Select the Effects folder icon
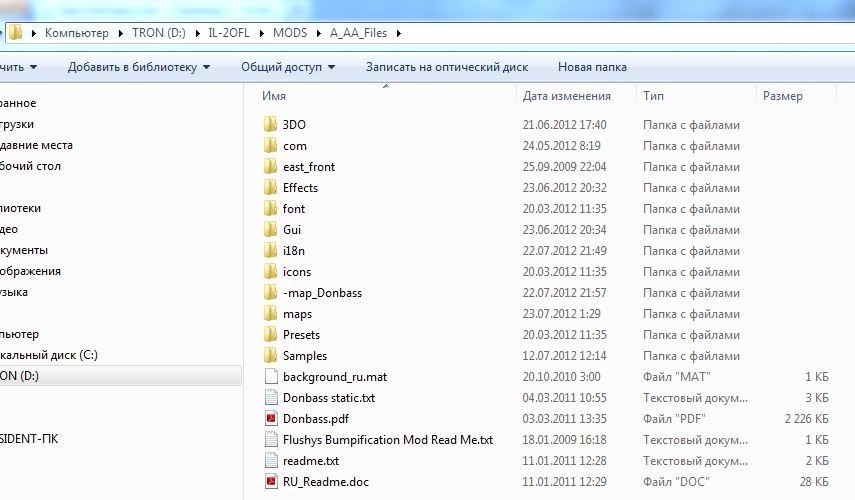 coord(270,188)
